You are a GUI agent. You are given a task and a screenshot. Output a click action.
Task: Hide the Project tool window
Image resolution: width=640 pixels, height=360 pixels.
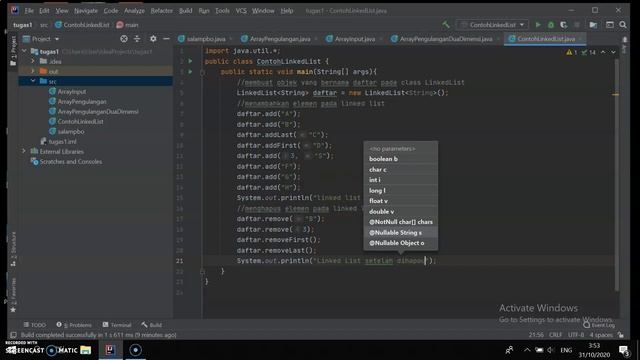166,39
